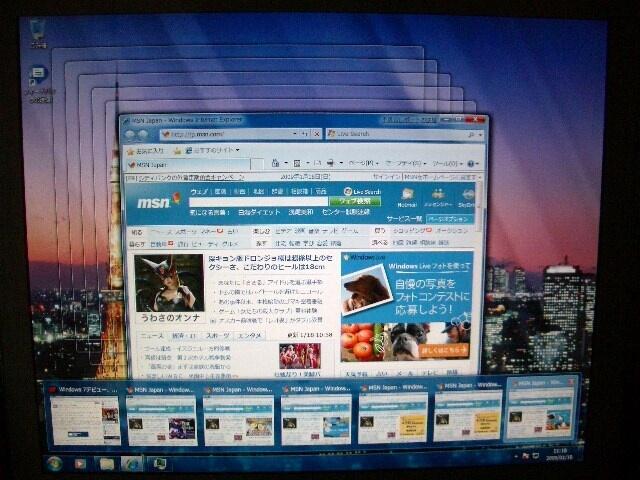
Task: Switch to the スポーツ news tab
Action: [217, 336]
